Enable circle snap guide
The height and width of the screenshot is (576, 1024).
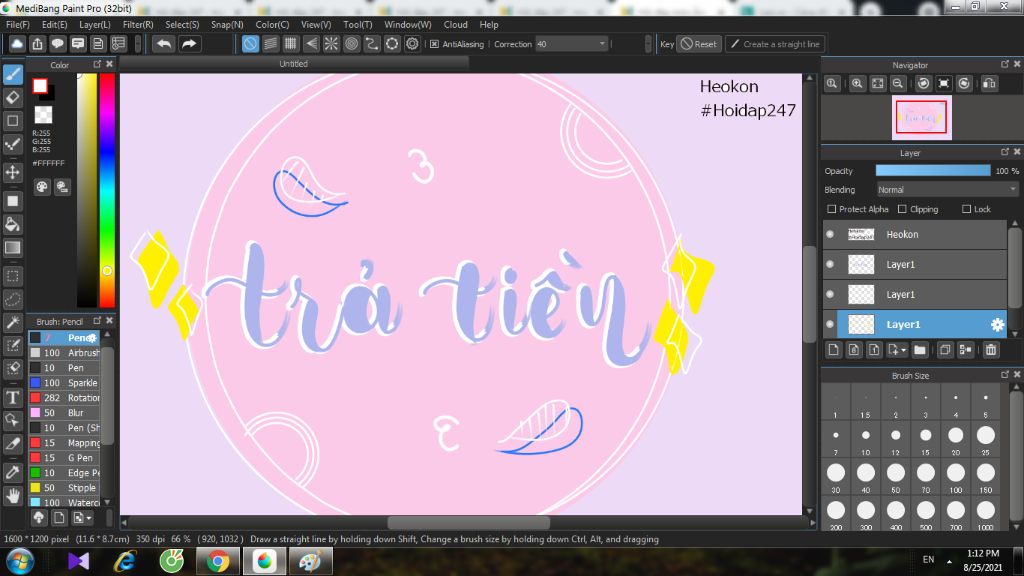(351, 44)
